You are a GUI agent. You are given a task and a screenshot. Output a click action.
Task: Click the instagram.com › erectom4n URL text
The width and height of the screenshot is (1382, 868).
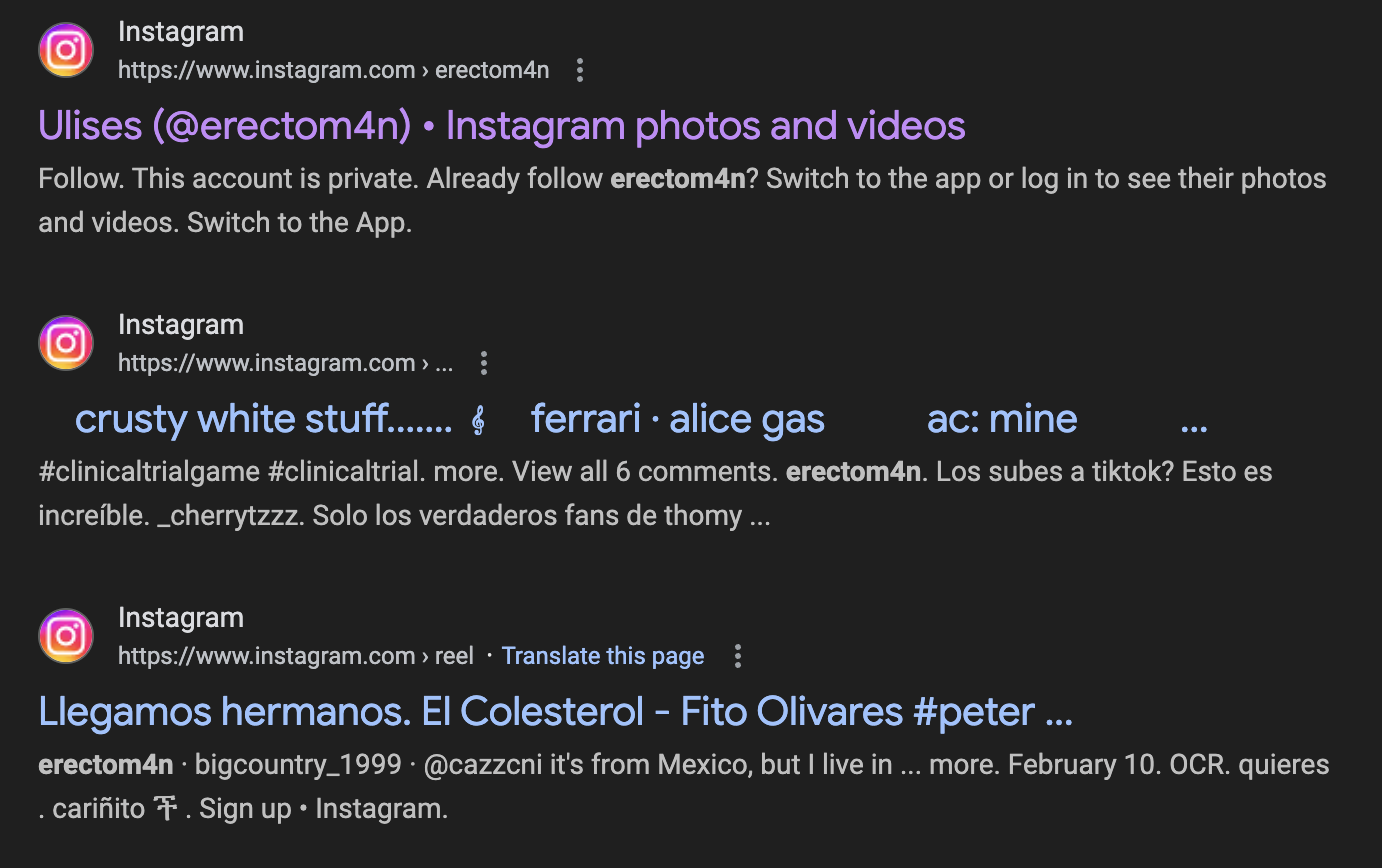pos(333,70)
